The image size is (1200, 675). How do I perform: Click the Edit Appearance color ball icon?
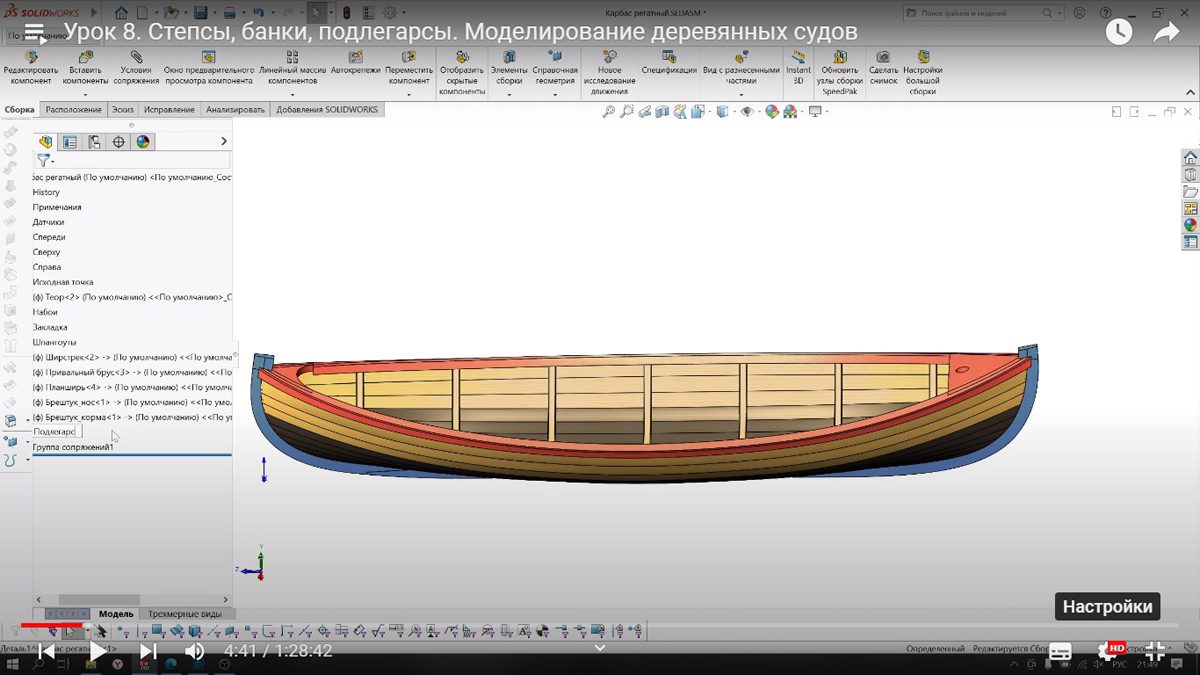point(772,112)
